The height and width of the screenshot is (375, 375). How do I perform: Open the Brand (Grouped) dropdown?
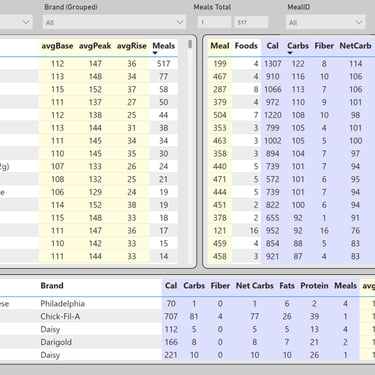[x=114, y=23]
